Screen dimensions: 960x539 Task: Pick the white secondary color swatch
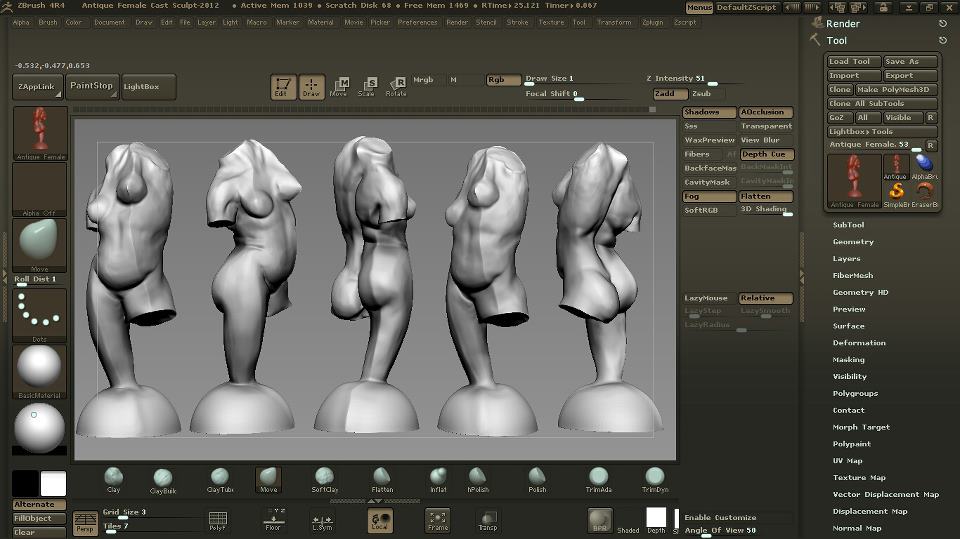[53, 484]
